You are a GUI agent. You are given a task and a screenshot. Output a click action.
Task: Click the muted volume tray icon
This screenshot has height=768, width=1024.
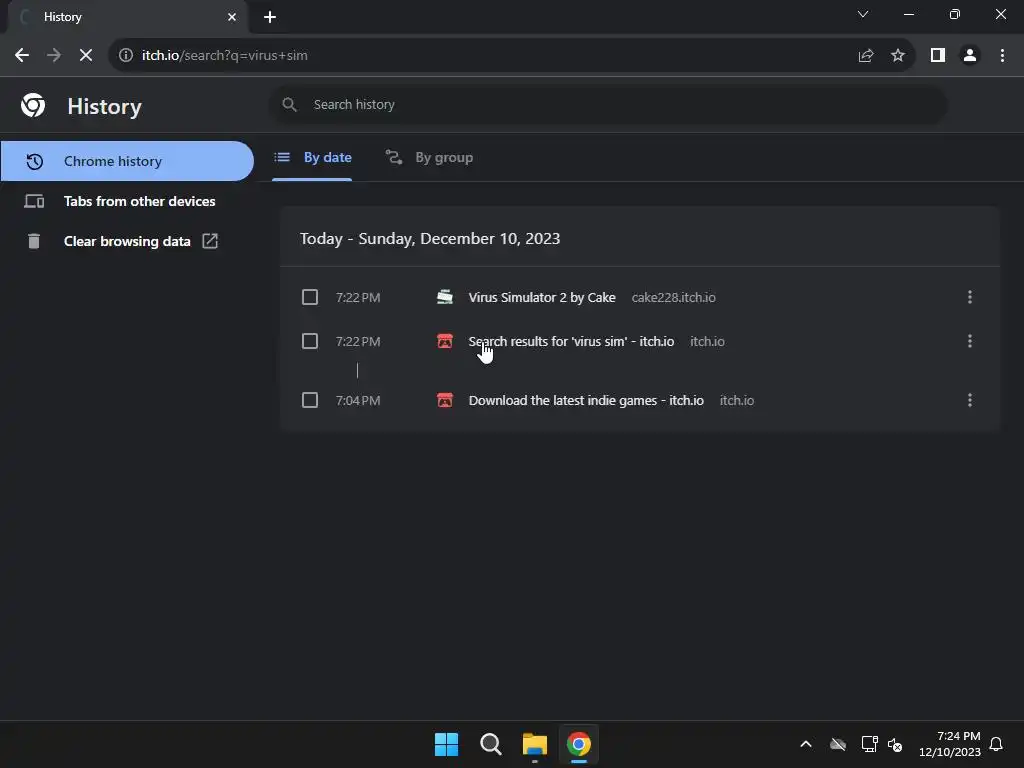coord(895,744)
